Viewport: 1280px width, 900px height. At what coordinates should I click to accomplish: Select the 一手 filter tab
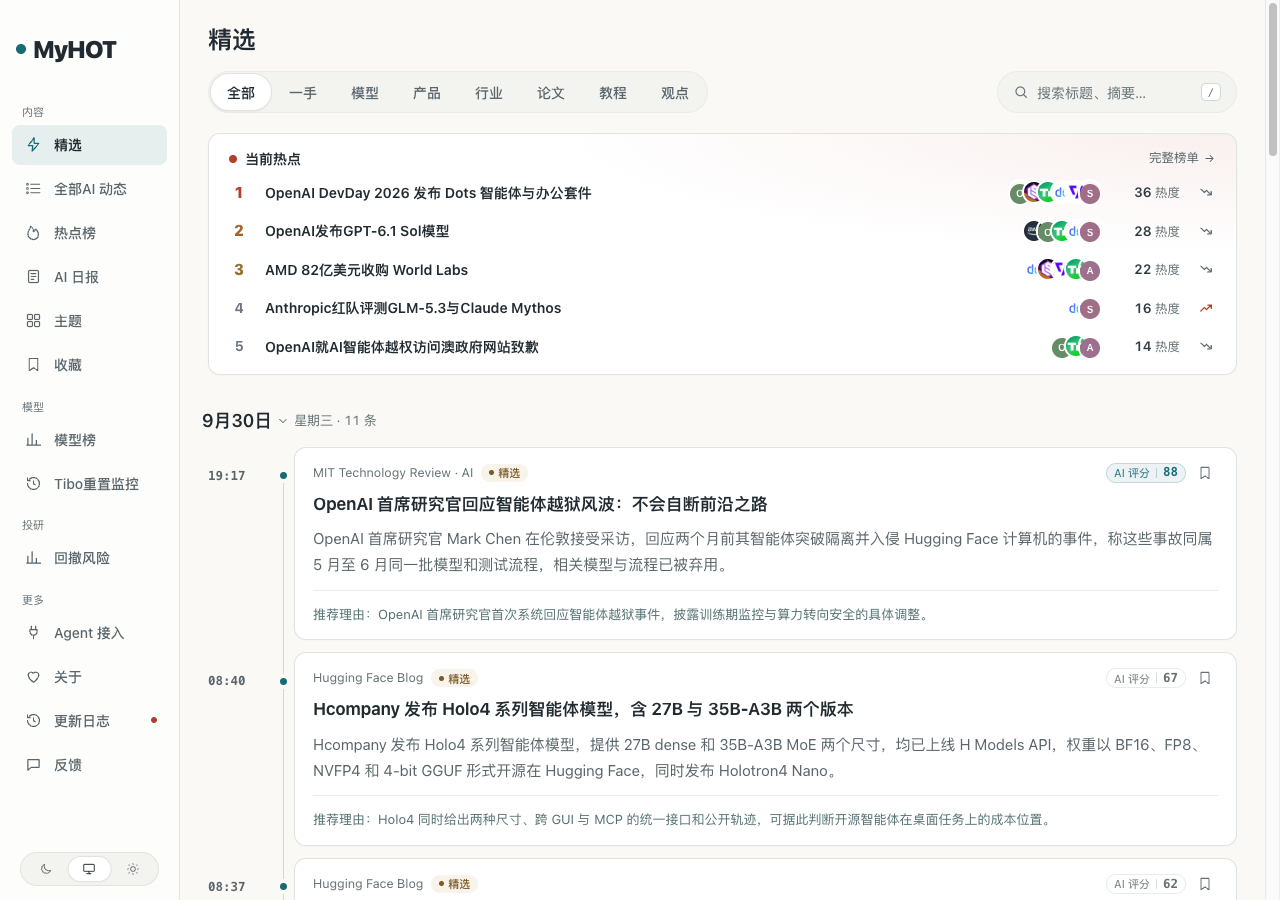coord(303,93)
